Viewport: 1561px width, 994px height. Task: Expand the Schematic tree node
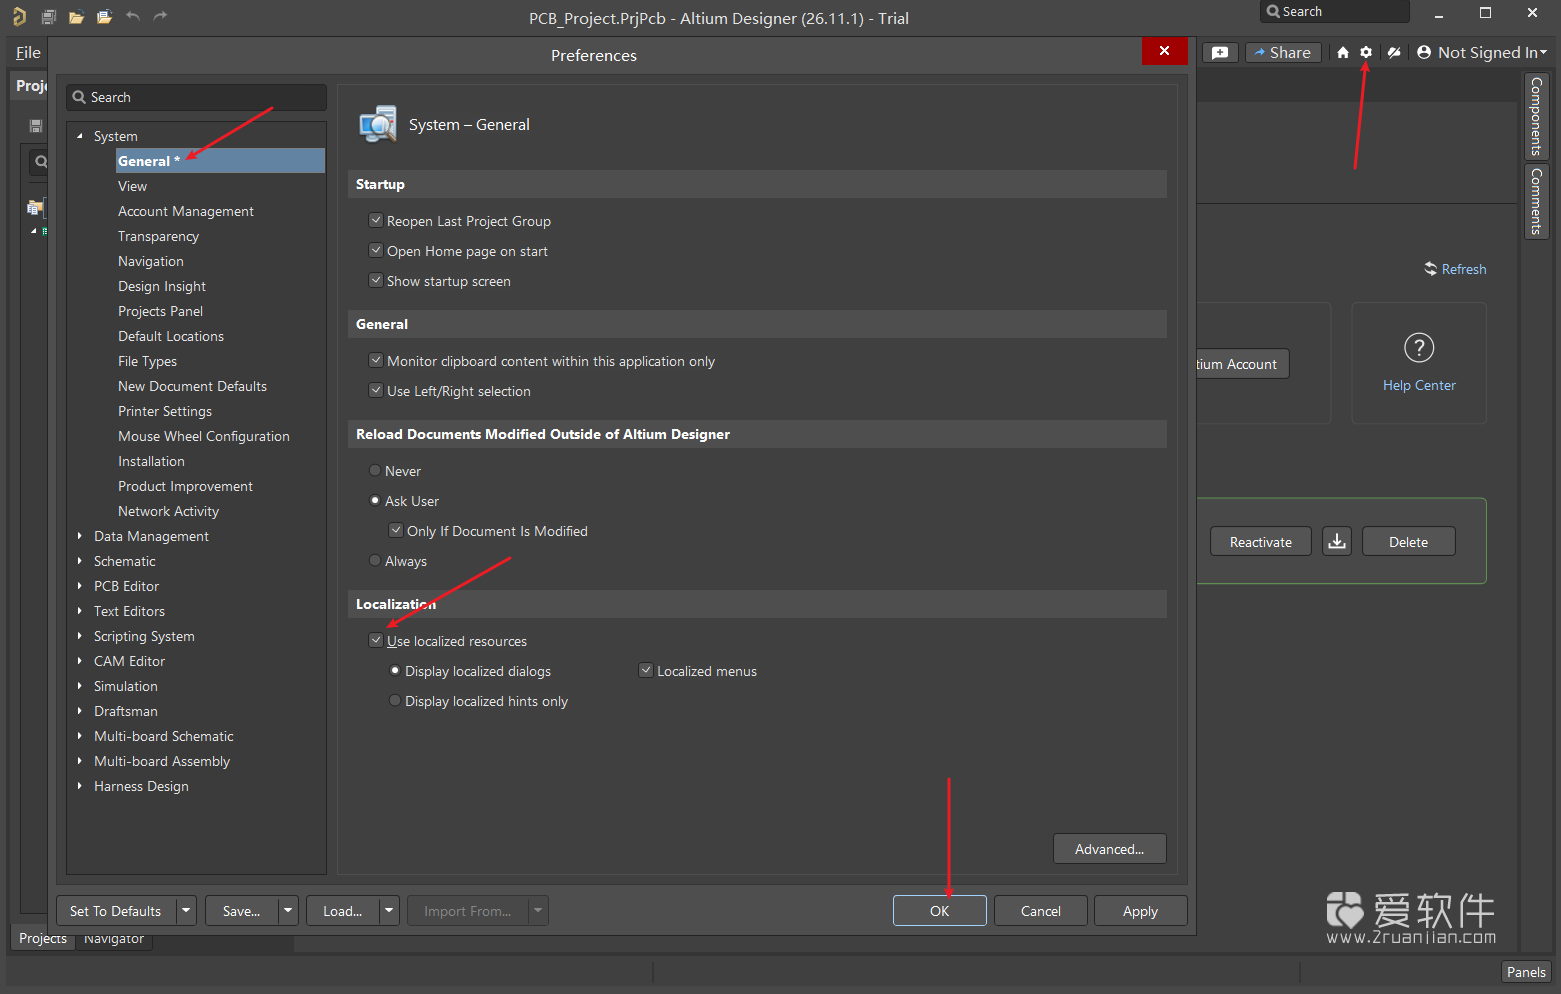80,561
